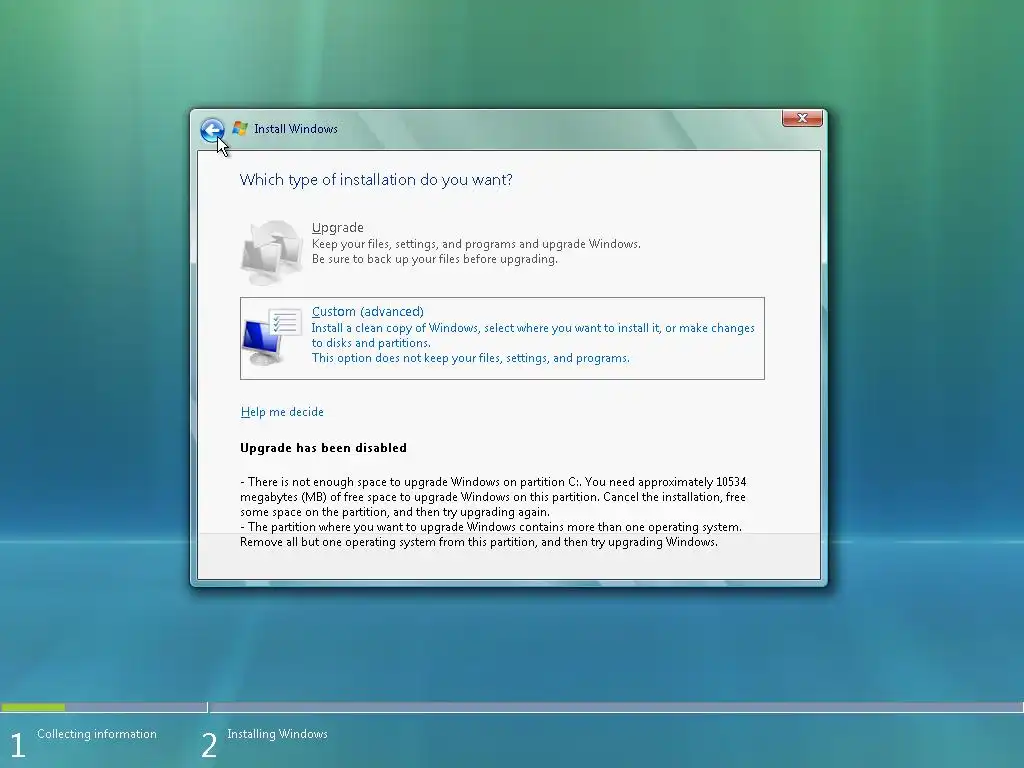Click 'Keep your files, settings, and programs' text
The width and height of the screenshot is (1024, 768).
point(476,244)
